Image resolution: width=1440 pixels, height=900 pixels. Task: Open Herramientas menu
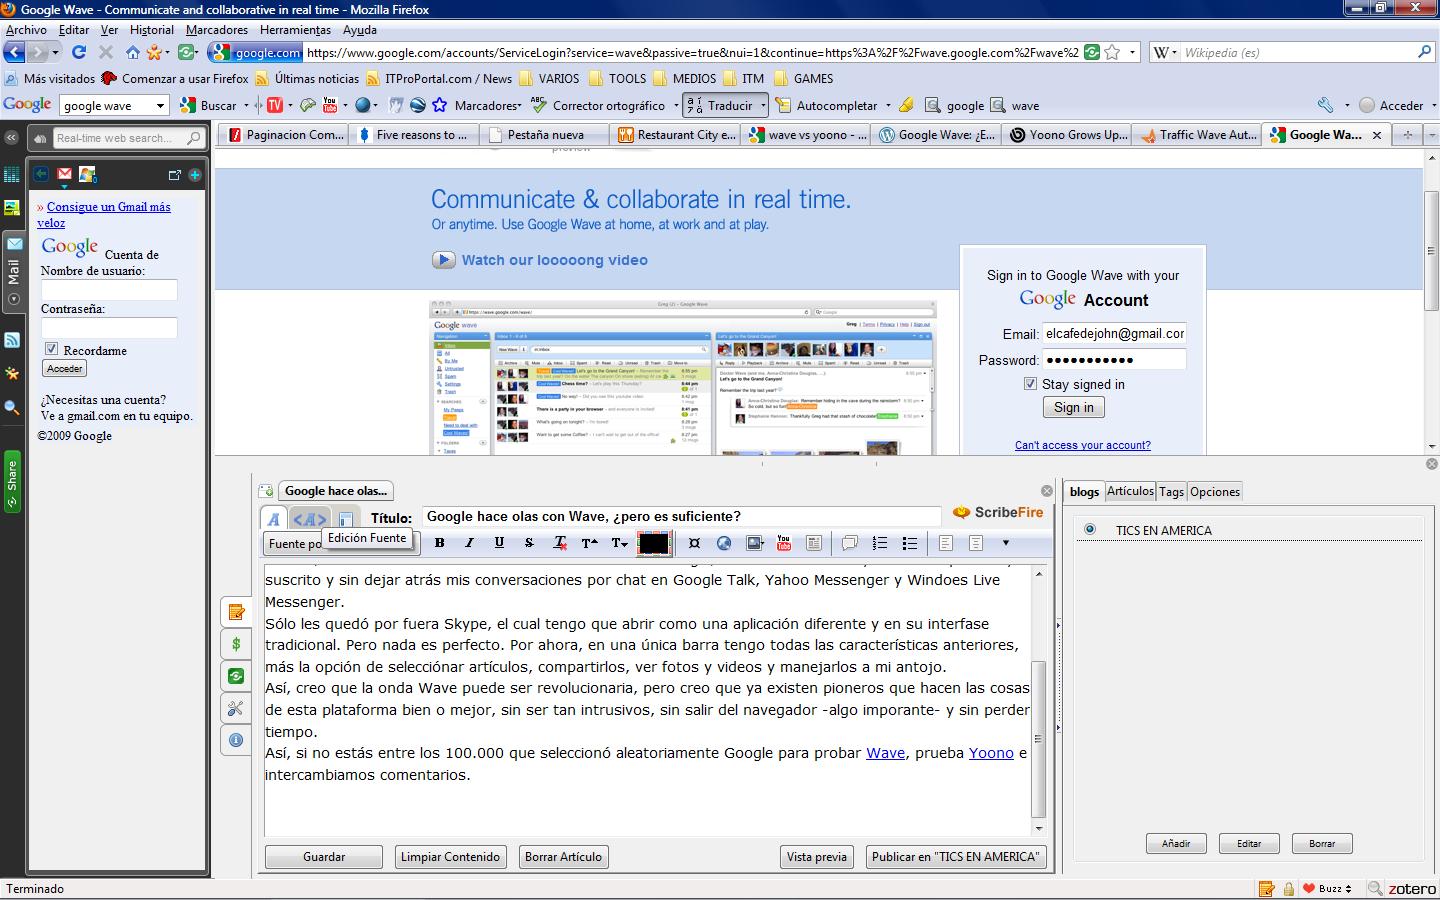pyautogui.click(x=295, y=30)
